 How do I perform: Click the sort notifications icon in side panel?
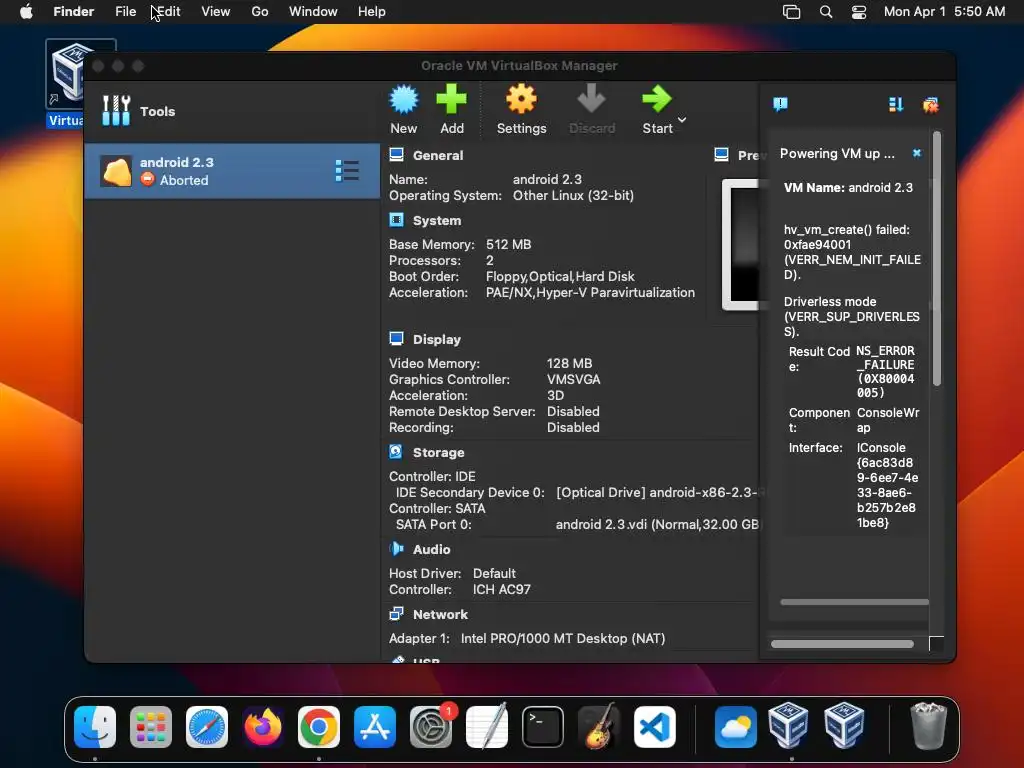click(x=896, y=104)
